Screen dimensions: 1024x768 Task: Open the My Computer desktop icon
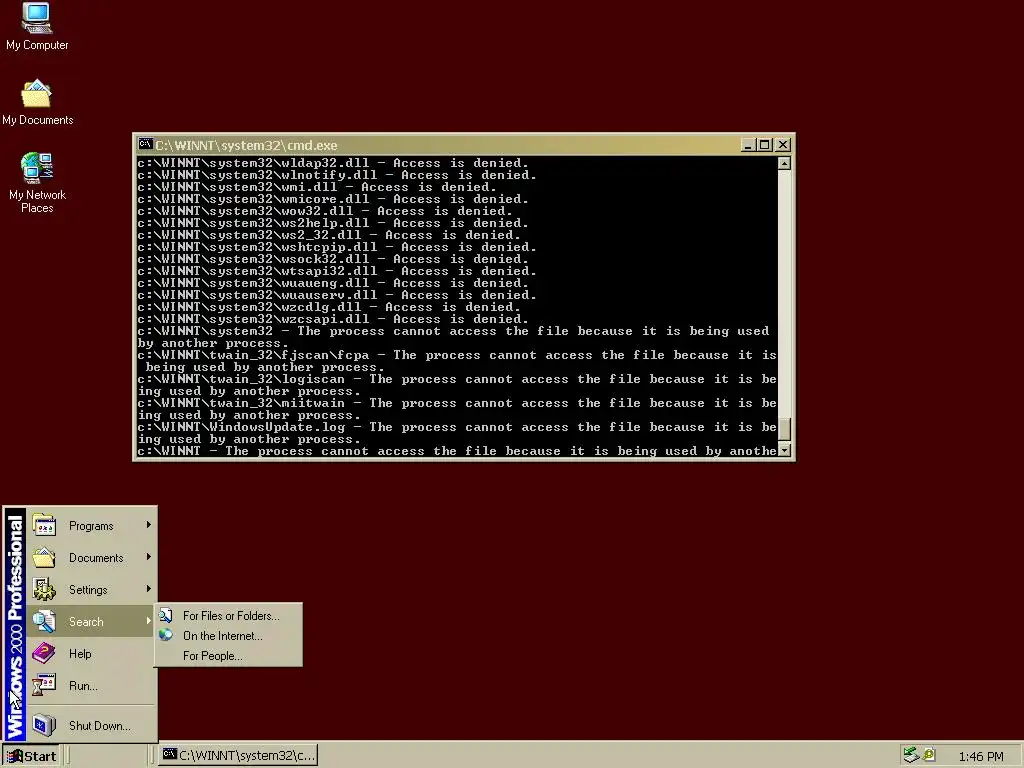(37, 27)
